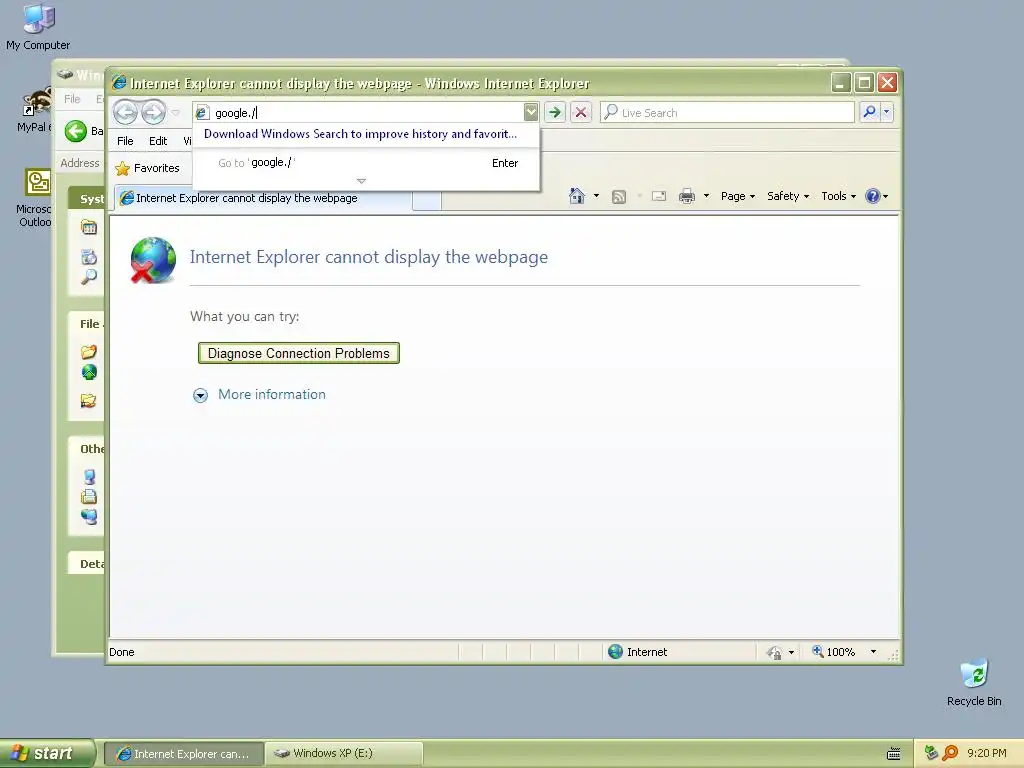
Task: Open the Edit menu in Internet Explorer
Action: click(157, 141)
